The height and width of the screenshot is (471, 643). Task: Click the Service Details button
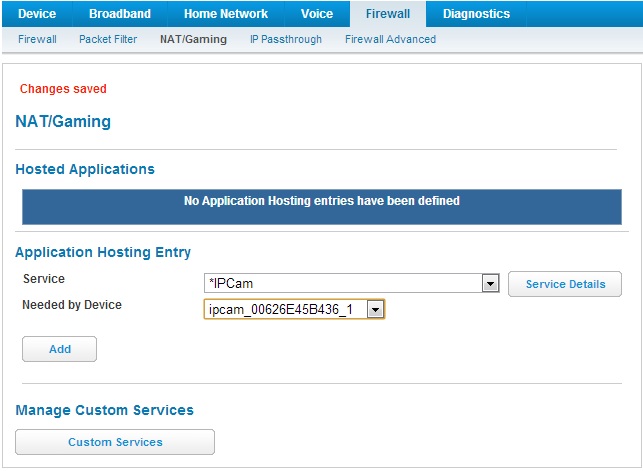click(x=565, y=284)
